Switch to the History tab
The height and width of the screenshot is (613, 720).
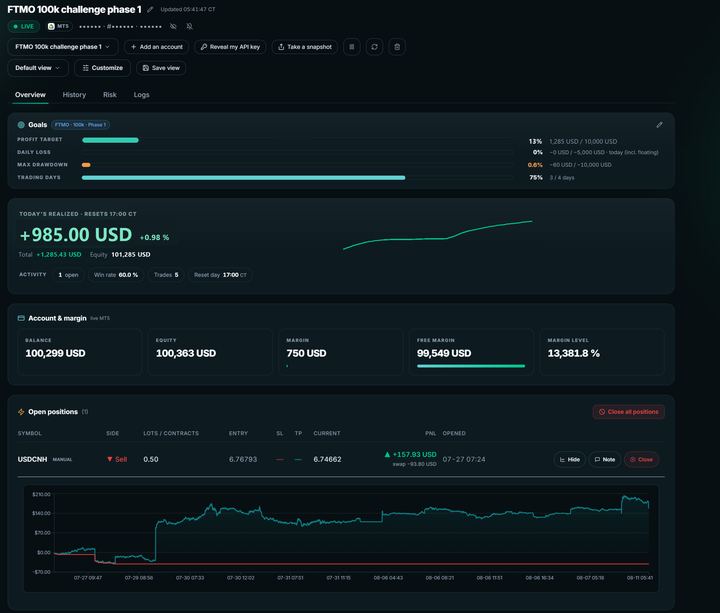click(74, 95)
